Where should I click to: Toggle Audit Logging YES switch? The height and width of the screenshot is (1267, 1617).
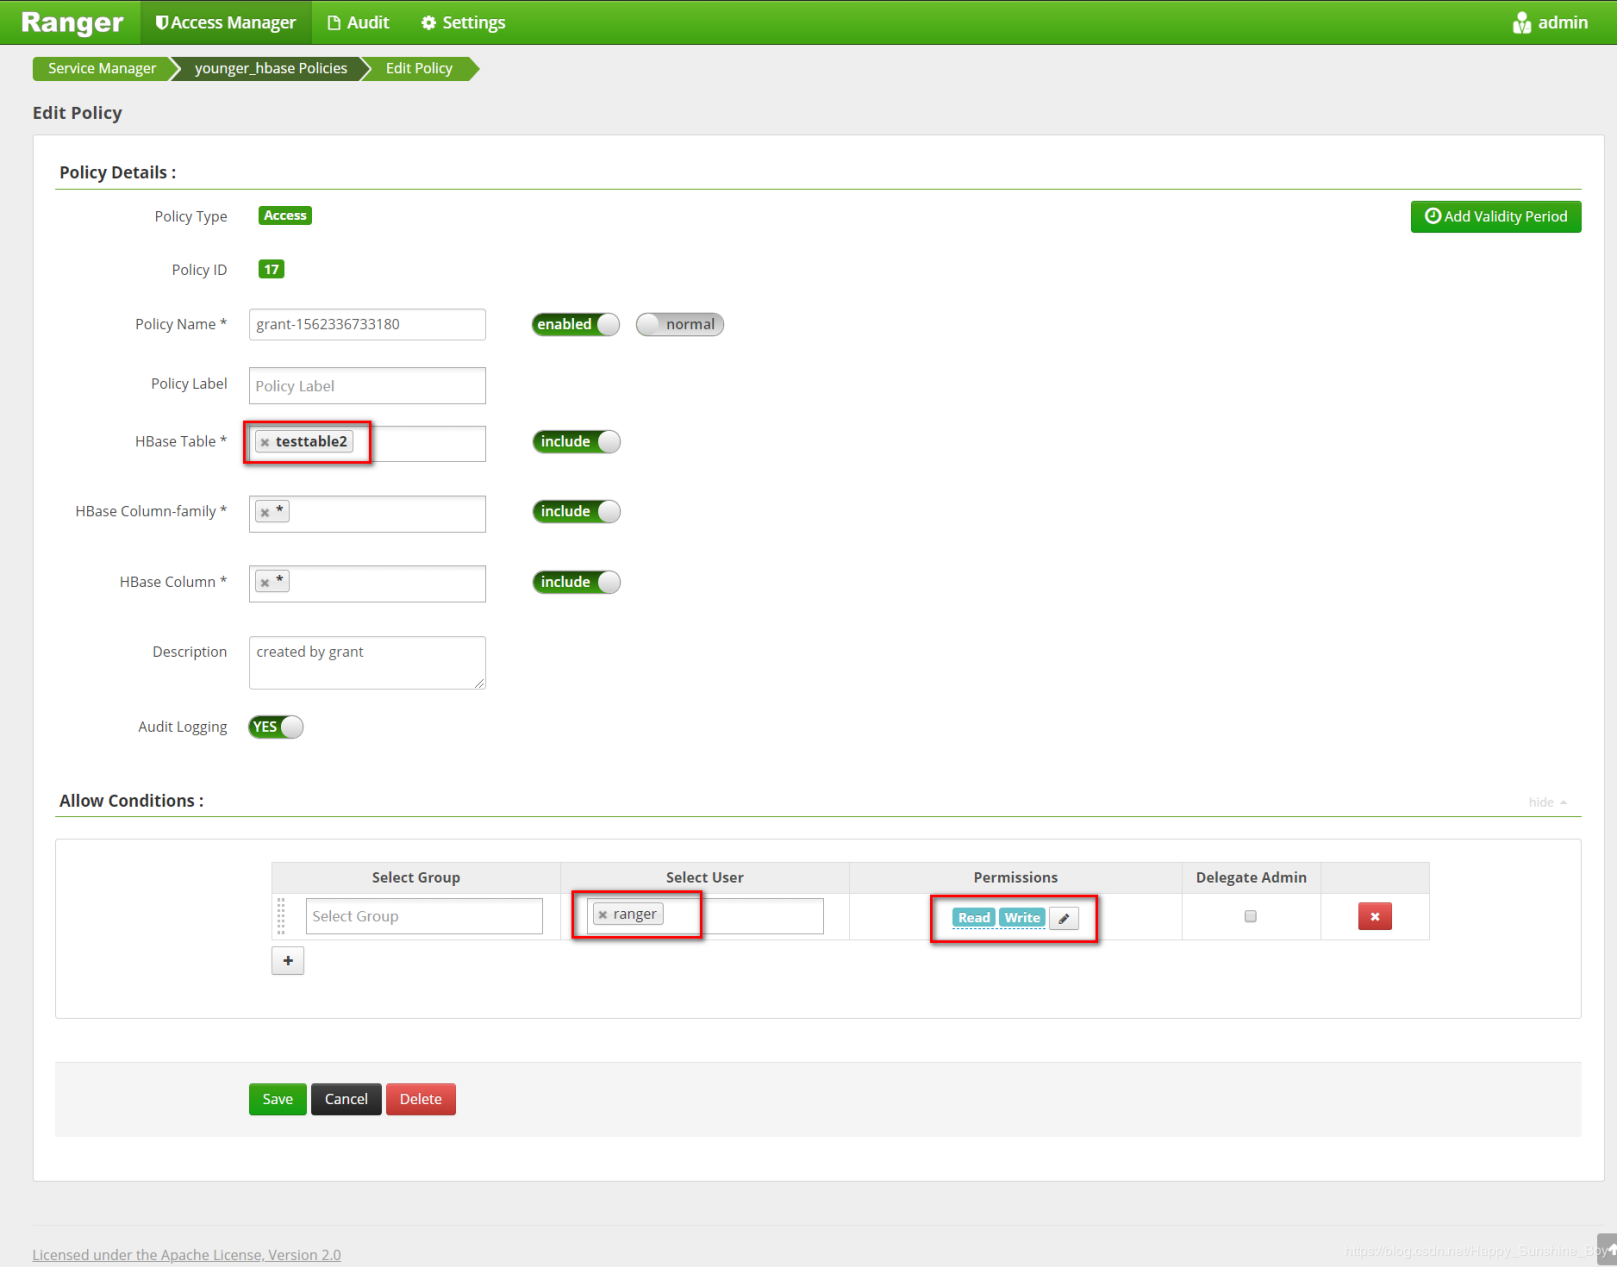pyautogui.click(x=276, y=727)
